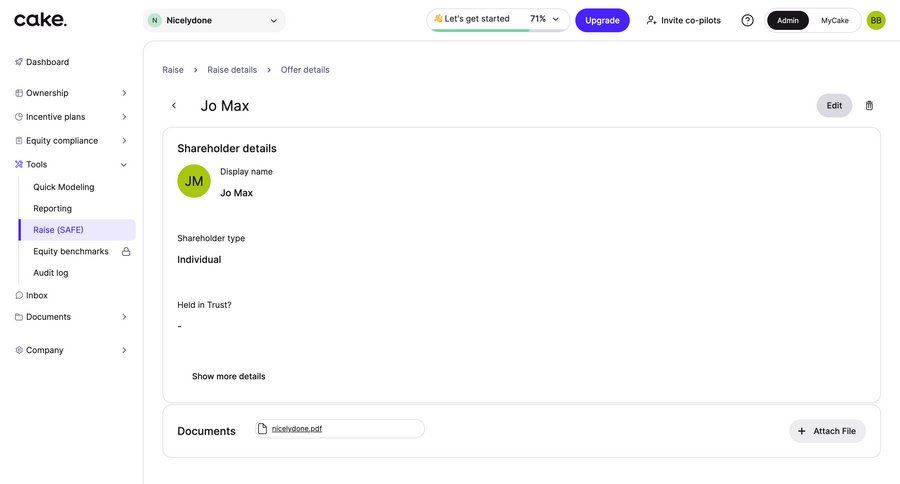
Task: Click the trash delete icon
Action: pyautogui.click(x=869, y=105)
